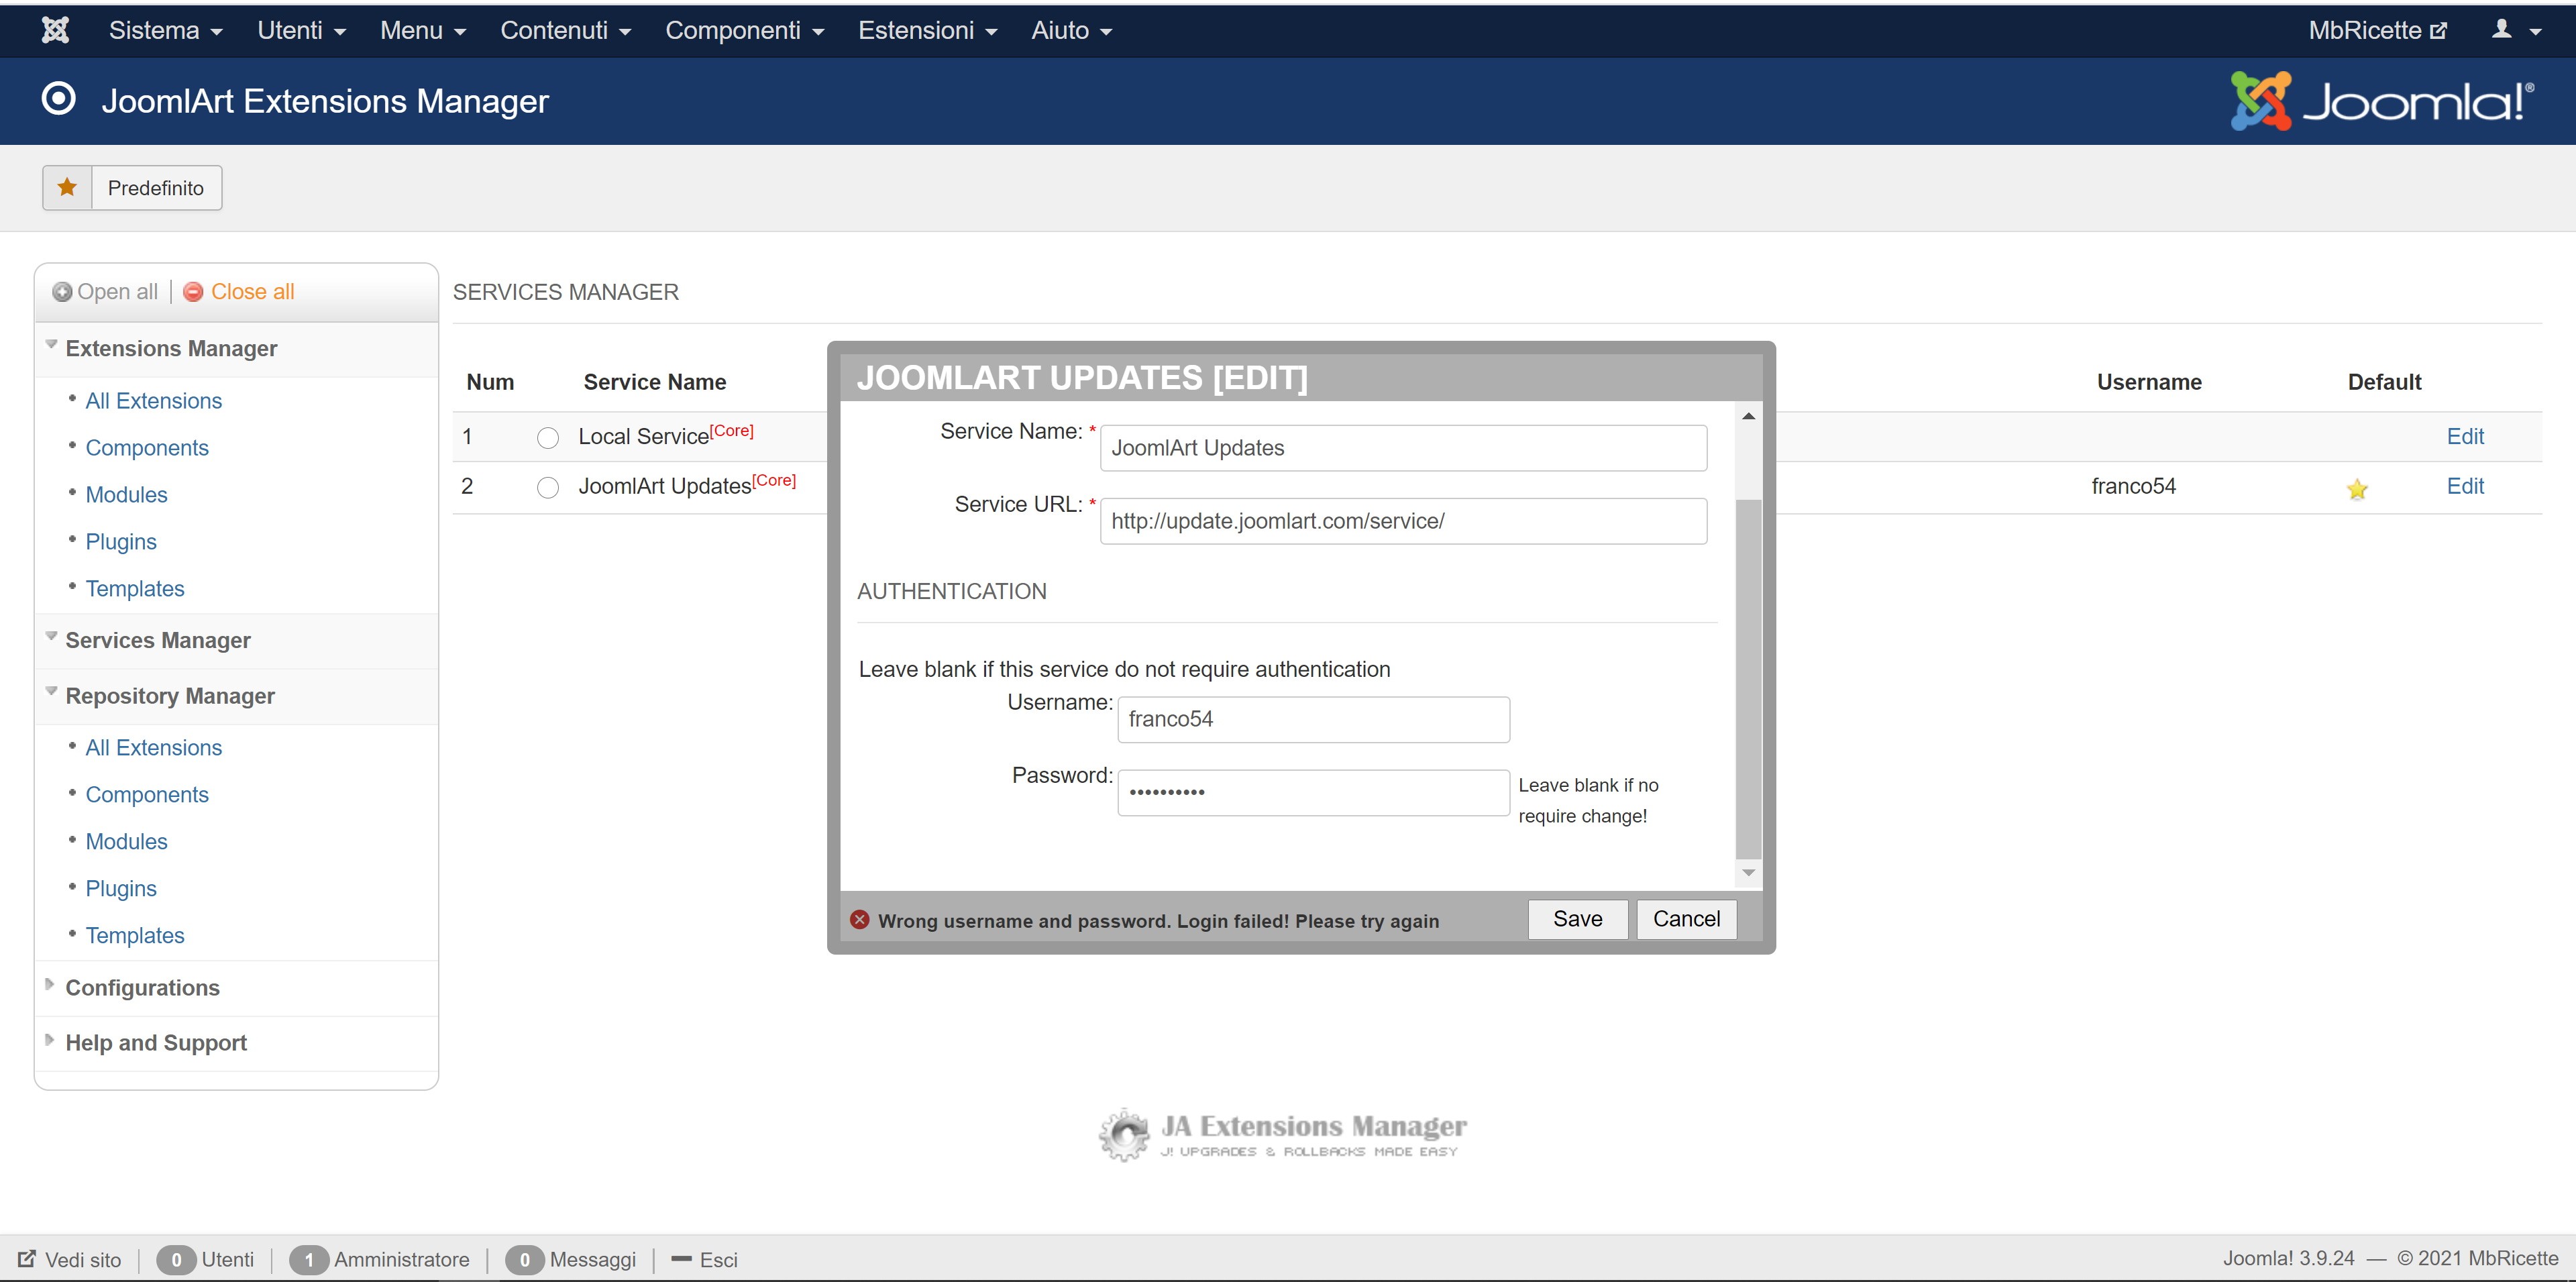Image resolution: width=2576 pixels, height=1282 pixels.
Task: Click the orange star Predefinito icon
Action: [67, 187]
